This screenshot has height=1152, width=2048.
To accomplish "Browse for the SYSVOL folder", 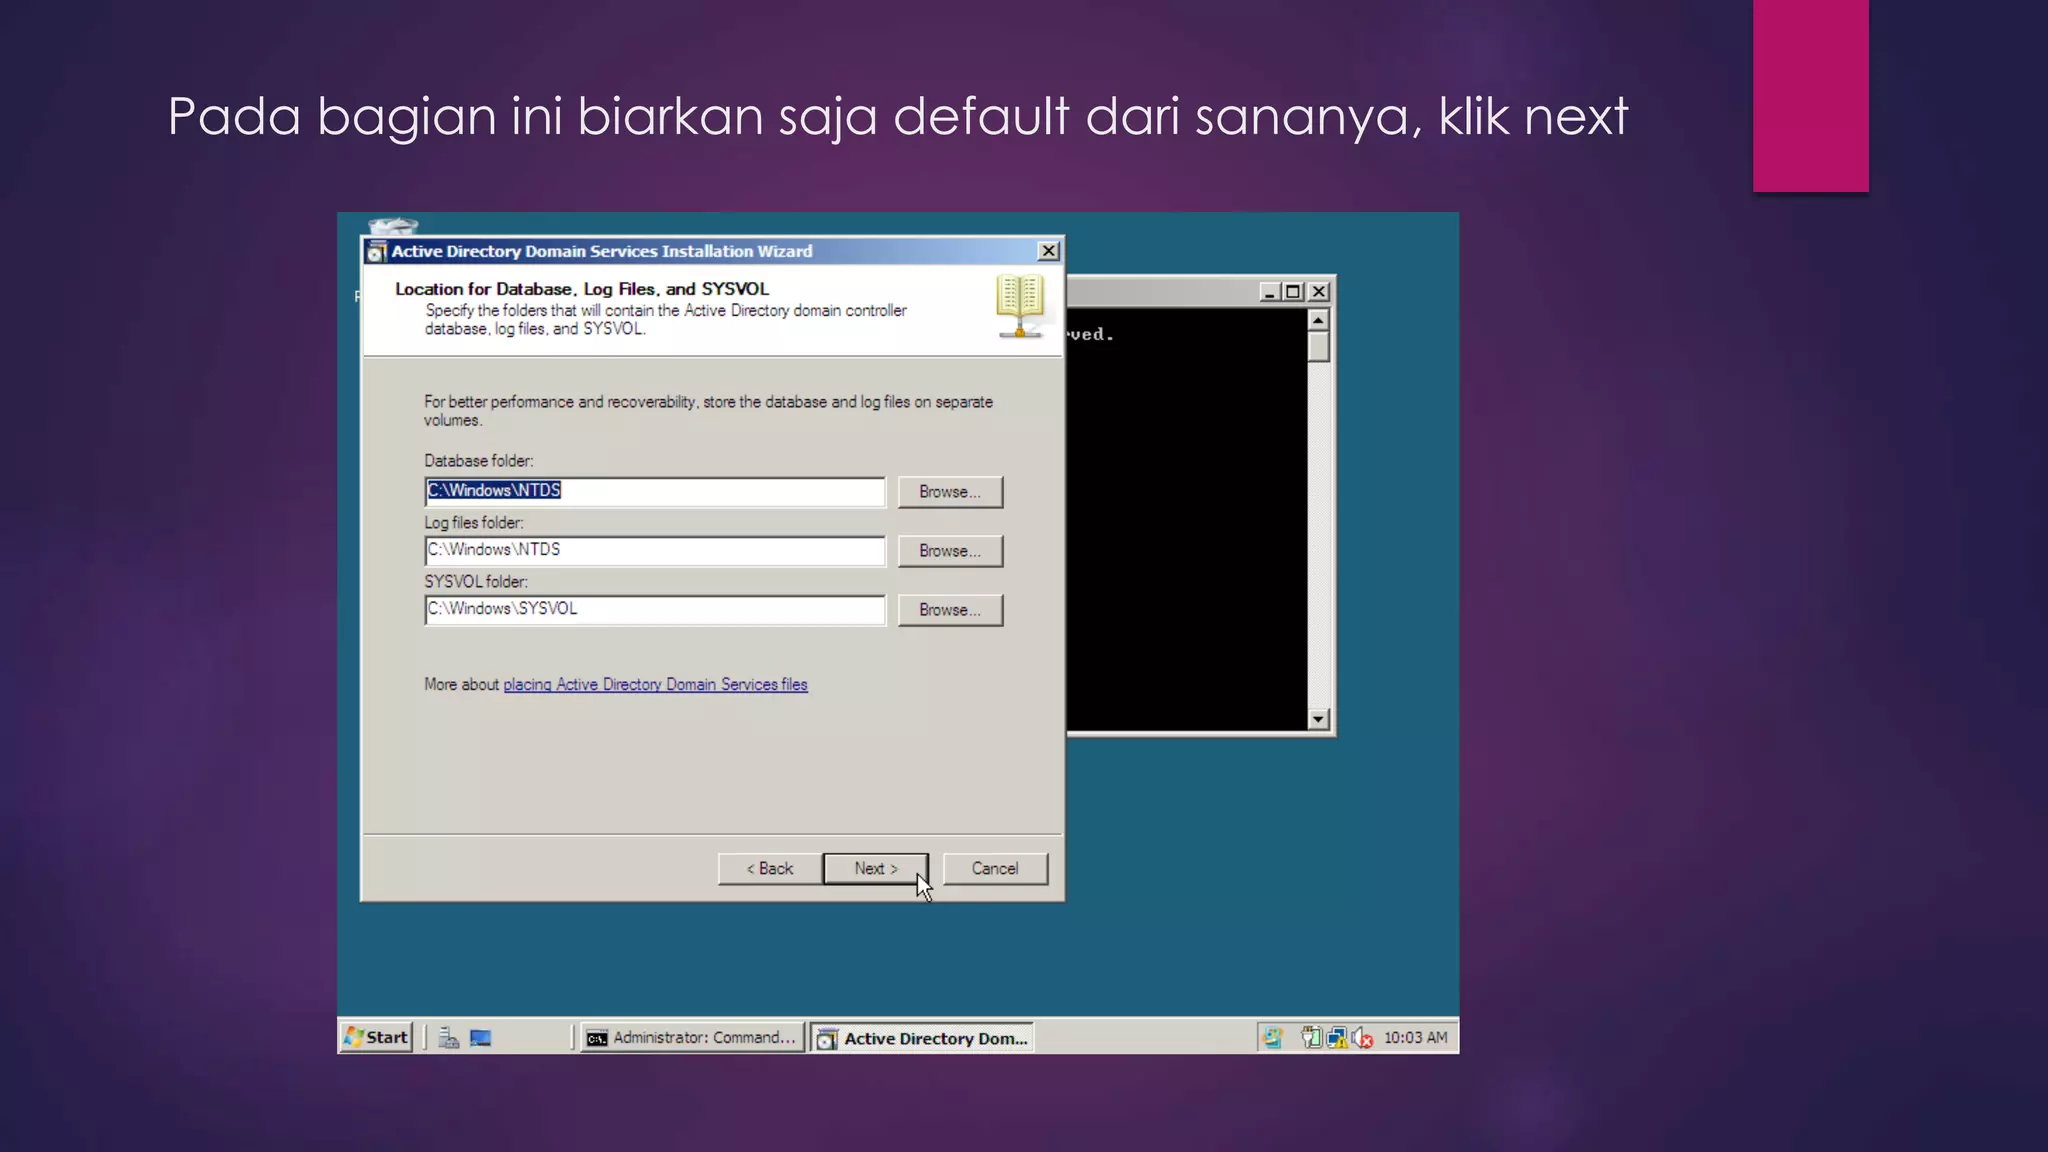I will pyautogui.click(x=950, y=610).
